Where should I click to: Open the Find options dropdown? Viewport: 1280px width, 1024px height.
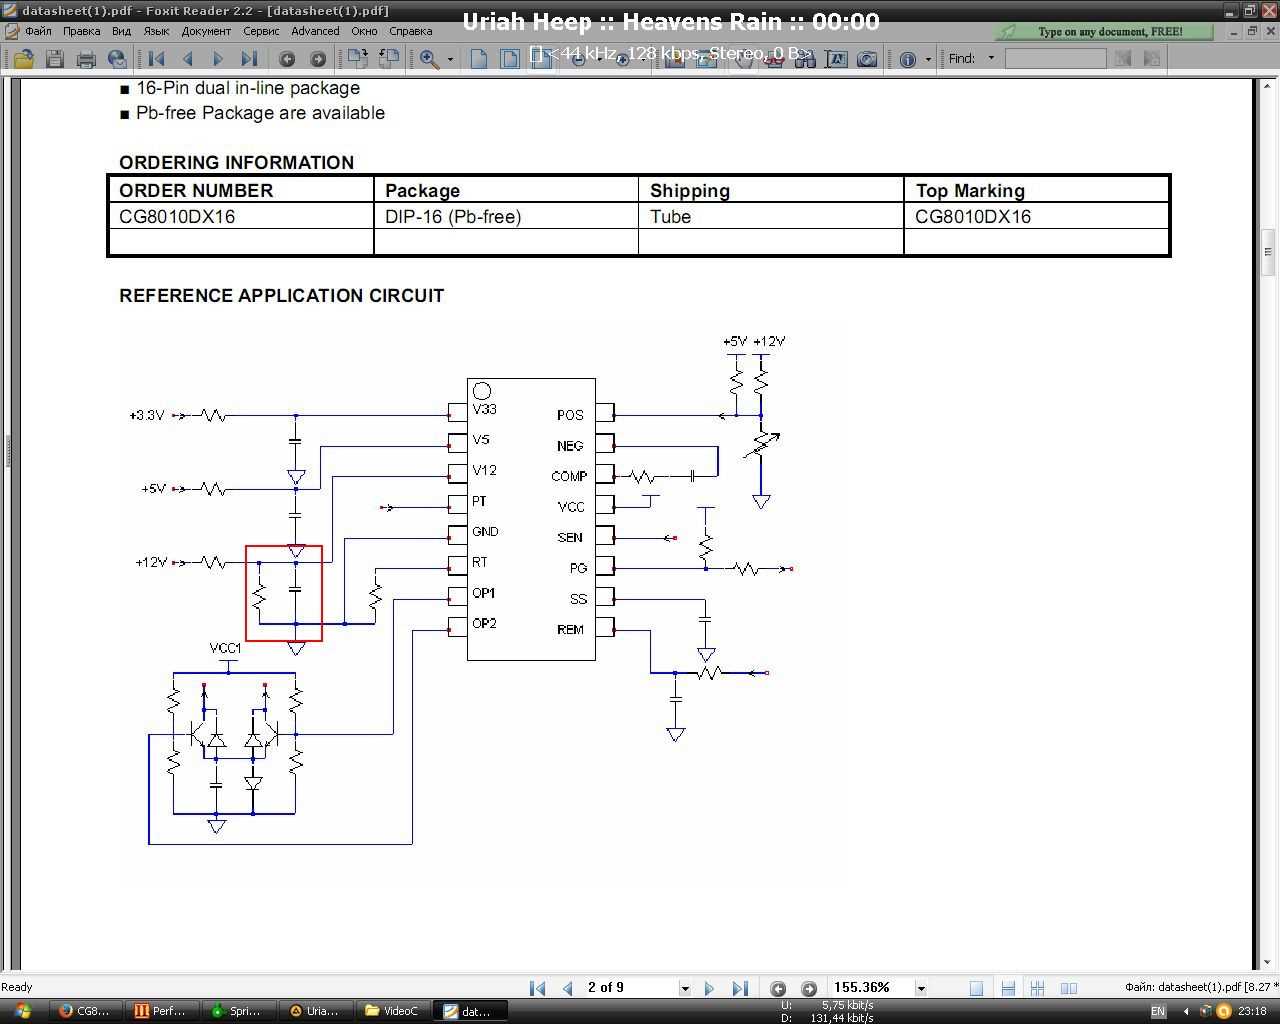click(x=991, y=58)
